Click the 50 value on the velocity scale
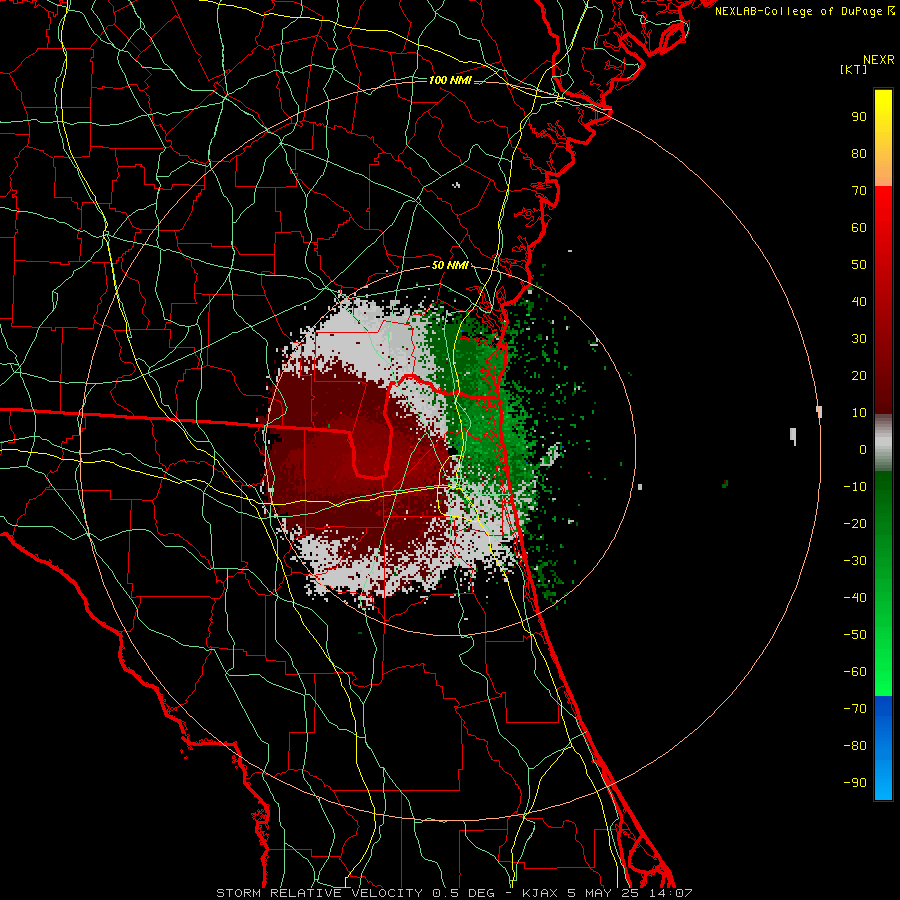The image size is (900, 900). click(x=859, y=265)
